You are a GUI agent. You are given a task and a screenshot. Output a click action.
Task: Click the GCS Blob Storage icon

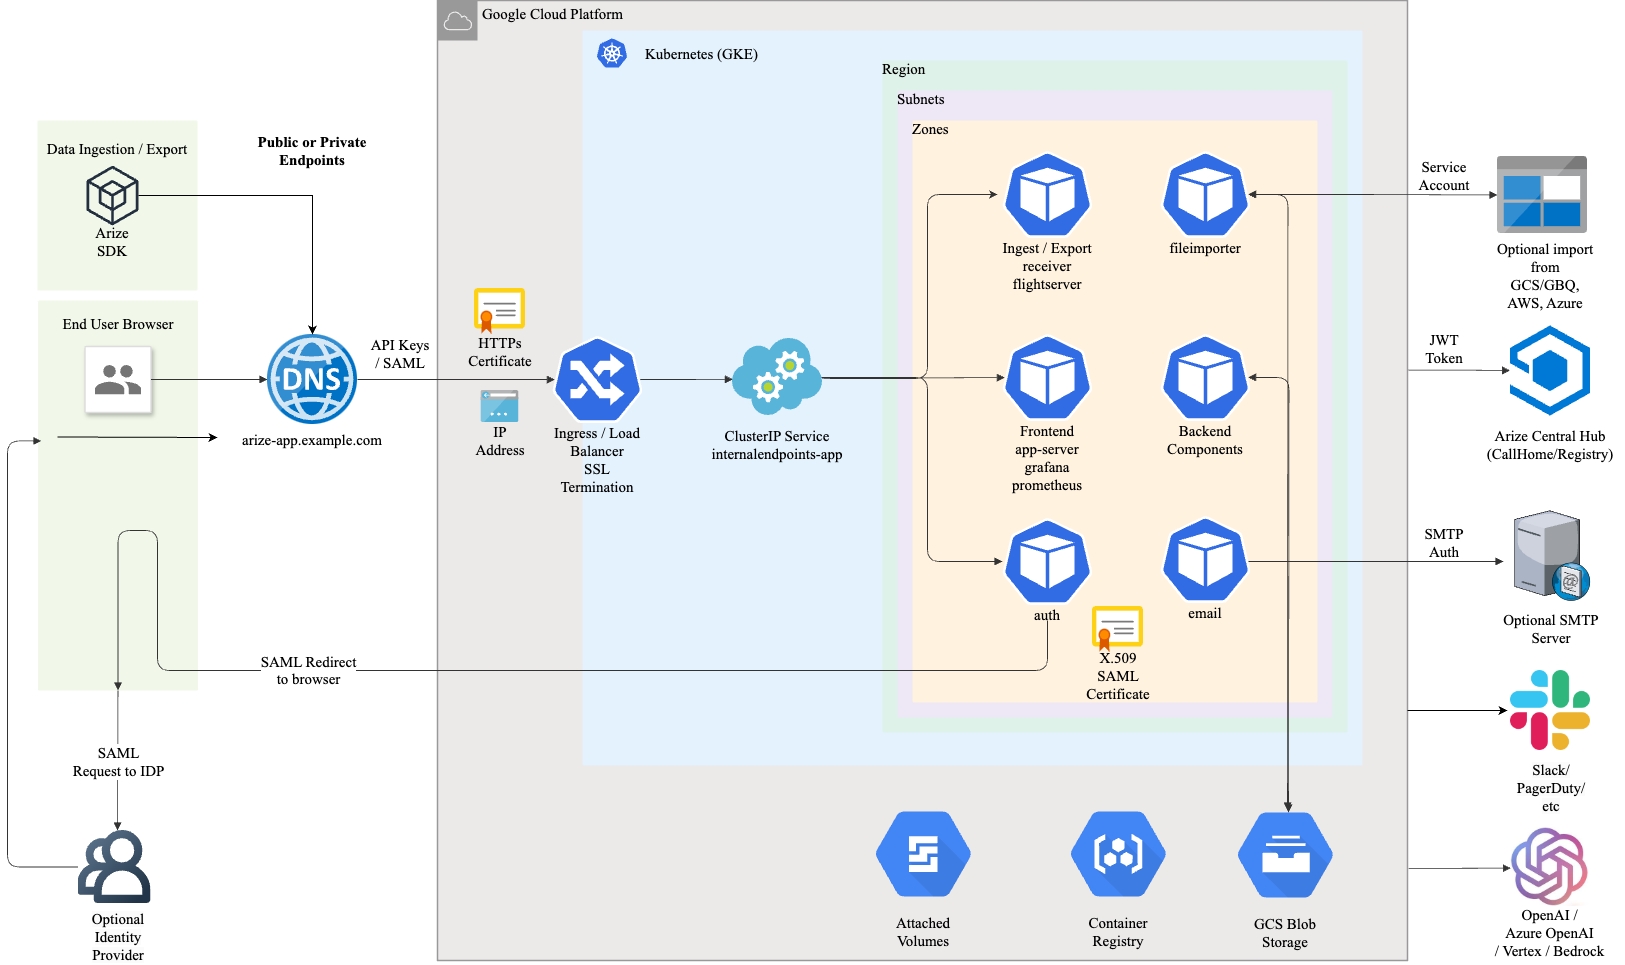click(x=1285, y=856)
